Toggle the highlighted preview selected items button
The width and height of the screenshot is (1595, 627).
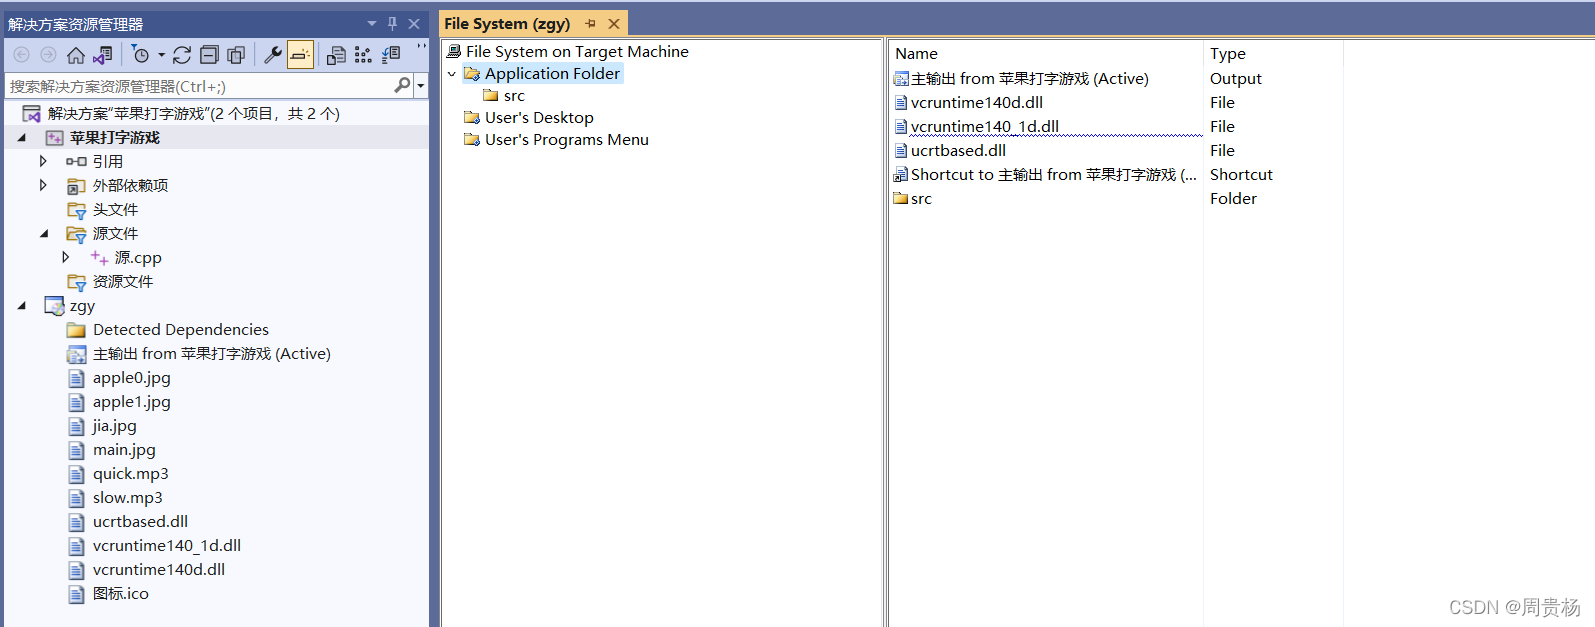point(300,55)
